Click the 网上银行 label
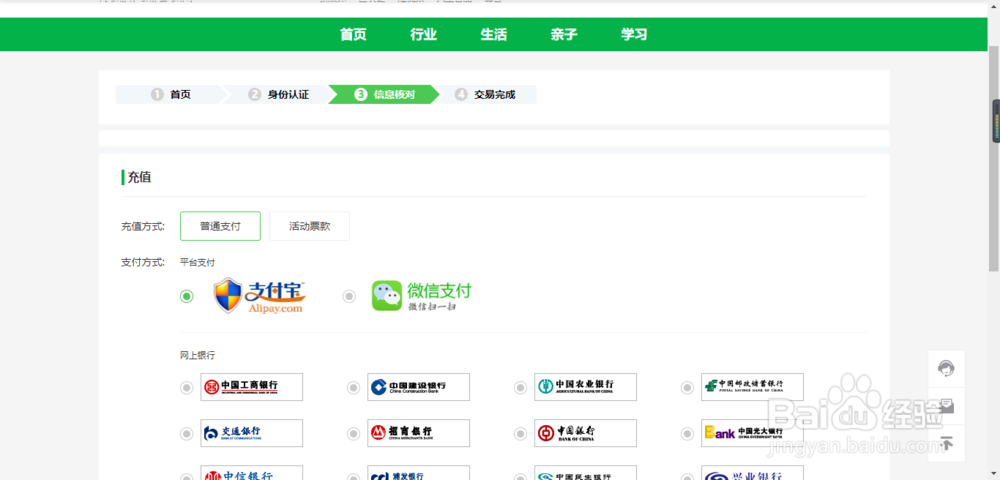The image size is (1000, 480). (198, 356)
